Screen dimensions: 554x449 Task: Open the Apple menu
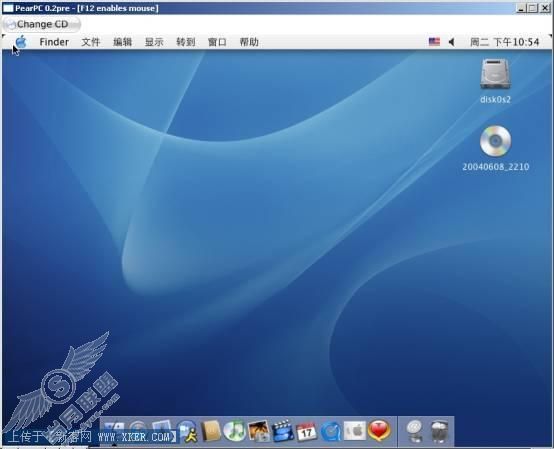(21, 42)
